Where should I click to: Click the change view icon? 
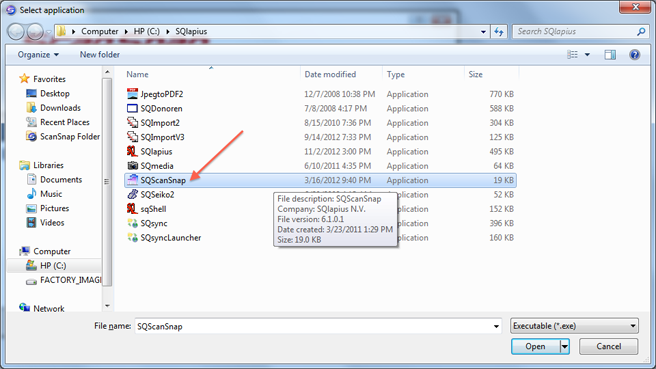(572, 54)
